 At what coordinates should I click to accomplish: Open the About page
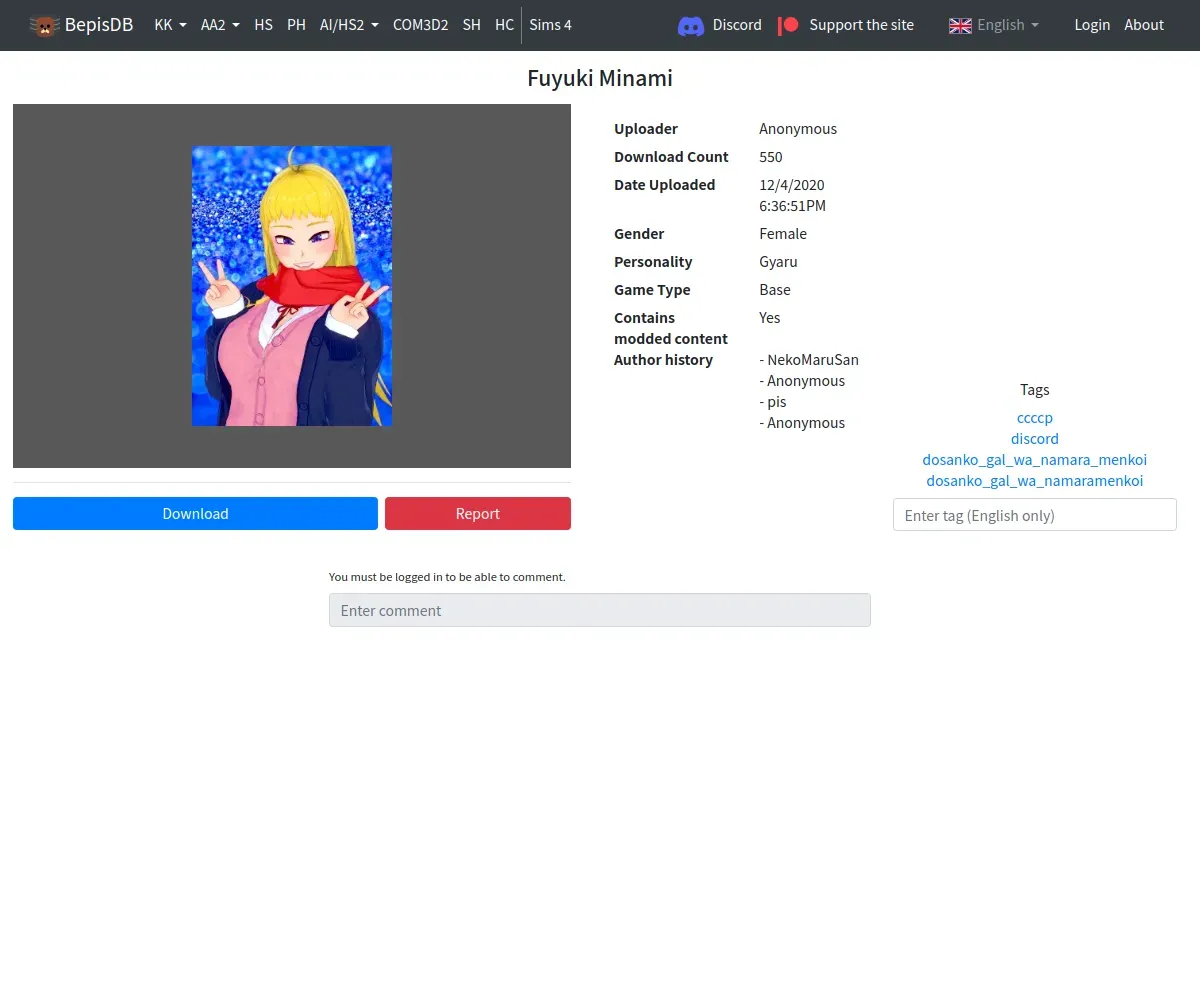pyautogui.click(x=1144, y=25)
